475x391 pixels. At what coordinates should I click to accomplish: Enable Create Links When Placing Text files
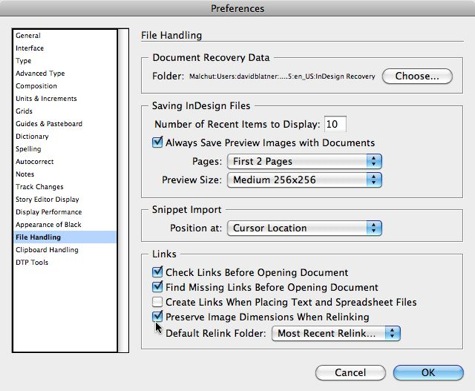(157, 302)
